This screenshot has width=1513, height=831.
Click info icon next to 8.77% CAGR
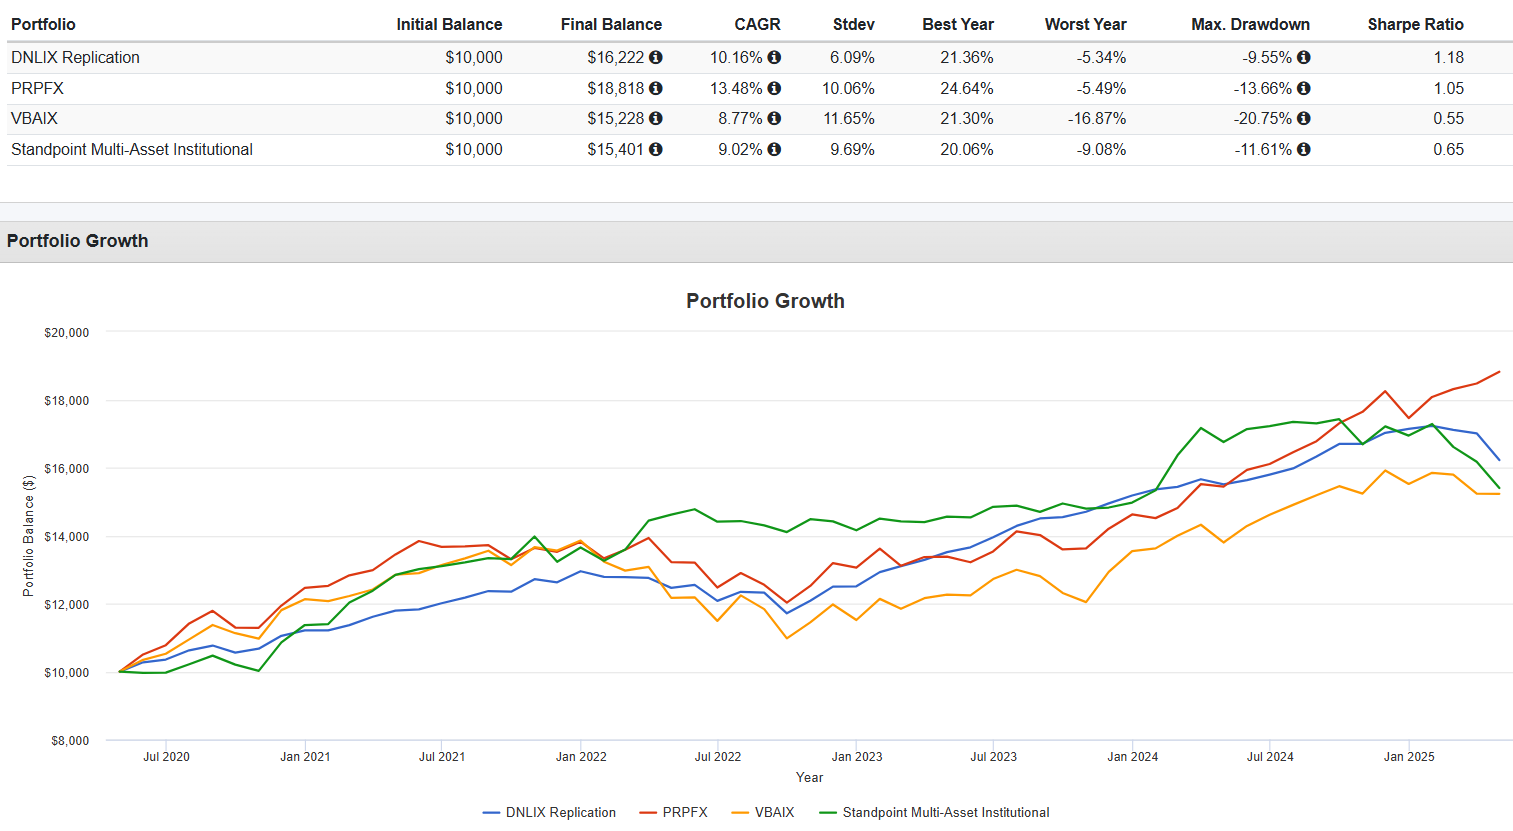click(x=774, y=118)
